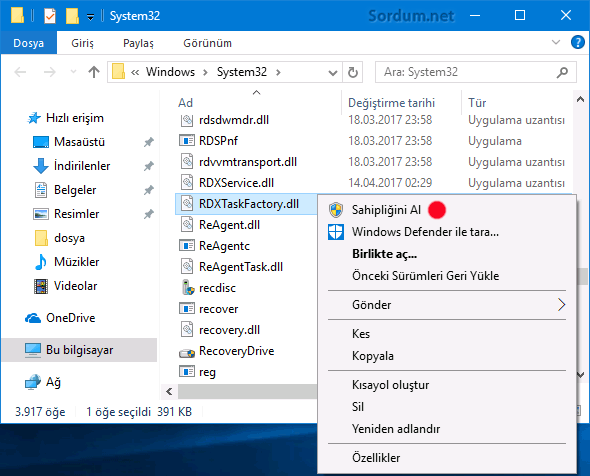This screenshot has width=590, height=476.
Task: Choose Önceki Sürümleri Geri Yükle
Action: [x=425, y=276]
